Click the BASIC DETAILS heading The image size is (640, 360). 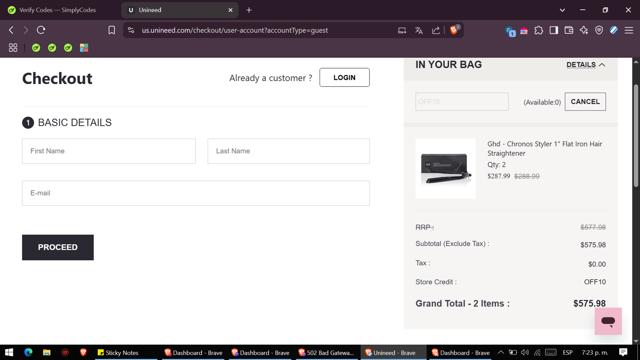click(x=75, y=122)
